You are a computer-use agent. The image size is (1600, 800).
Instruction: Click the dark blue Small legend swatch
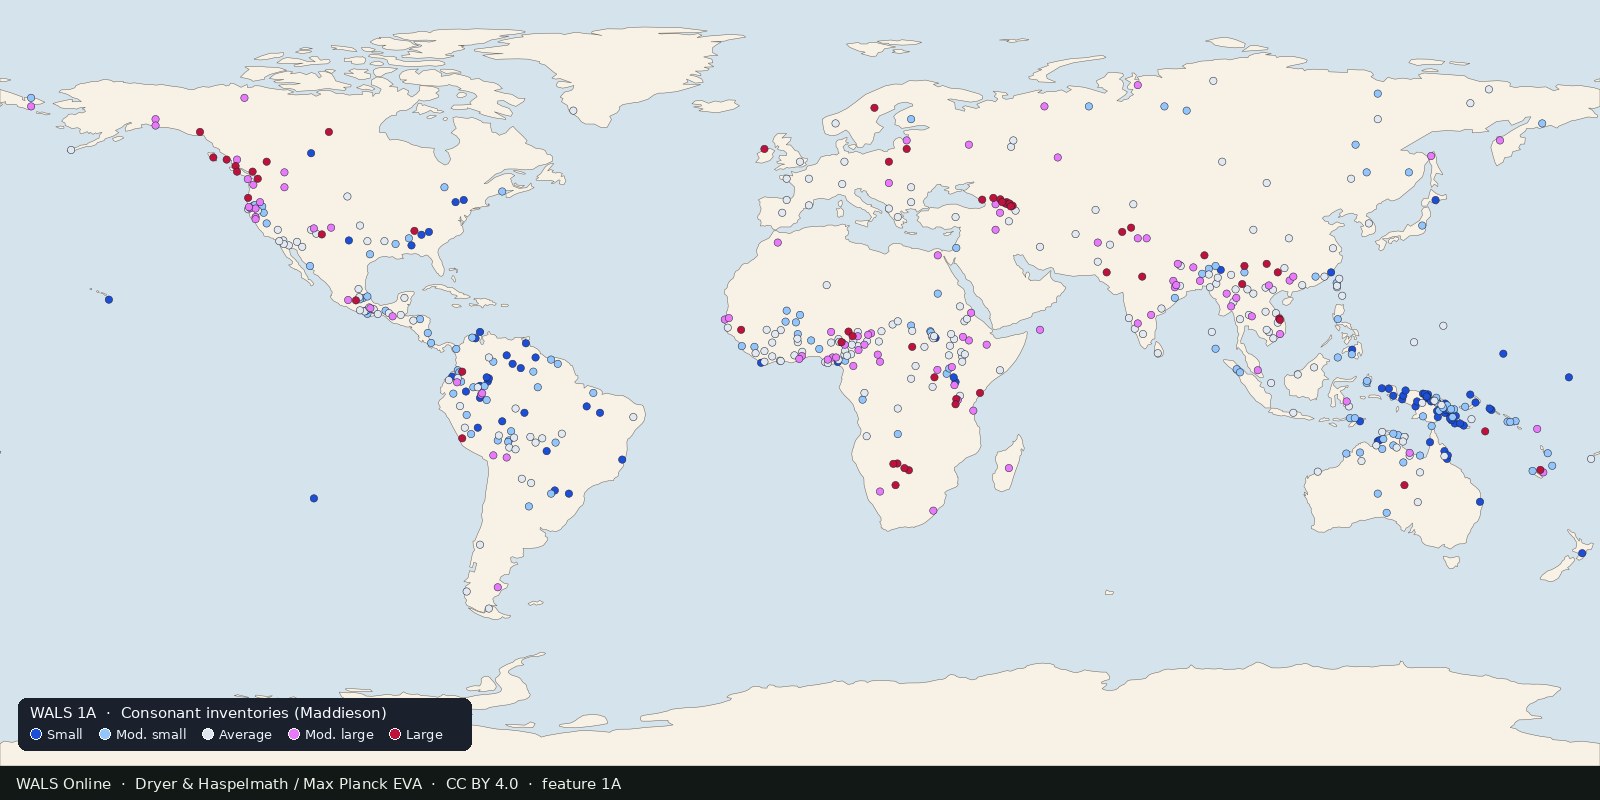[36, 734]
